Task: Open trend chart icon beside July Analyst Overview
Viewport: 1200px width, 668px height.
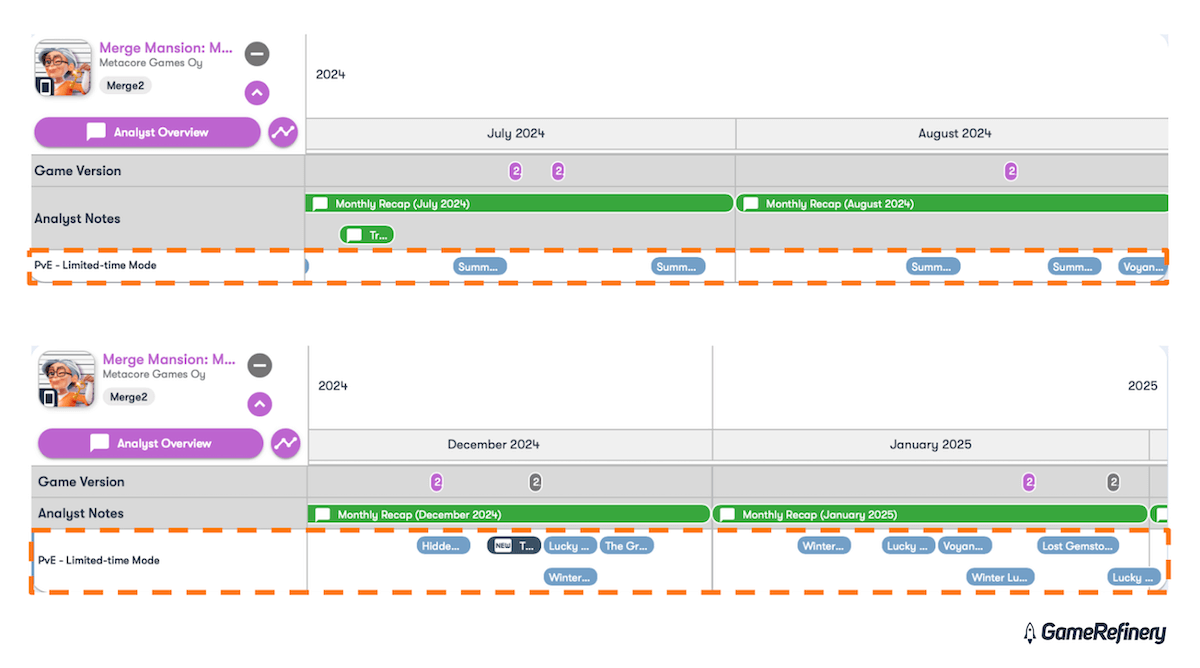Action: point(283,132)
